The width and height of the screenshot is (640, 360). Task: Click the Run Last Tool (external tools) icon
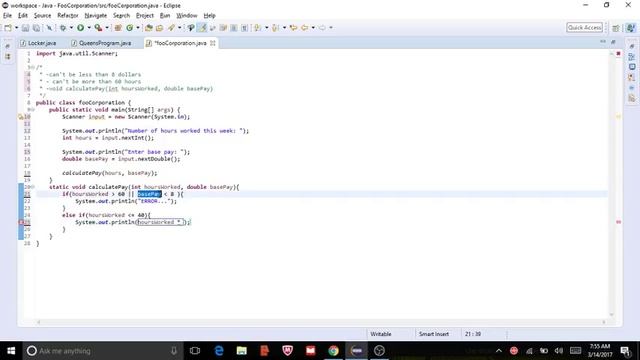pos(98,28)
